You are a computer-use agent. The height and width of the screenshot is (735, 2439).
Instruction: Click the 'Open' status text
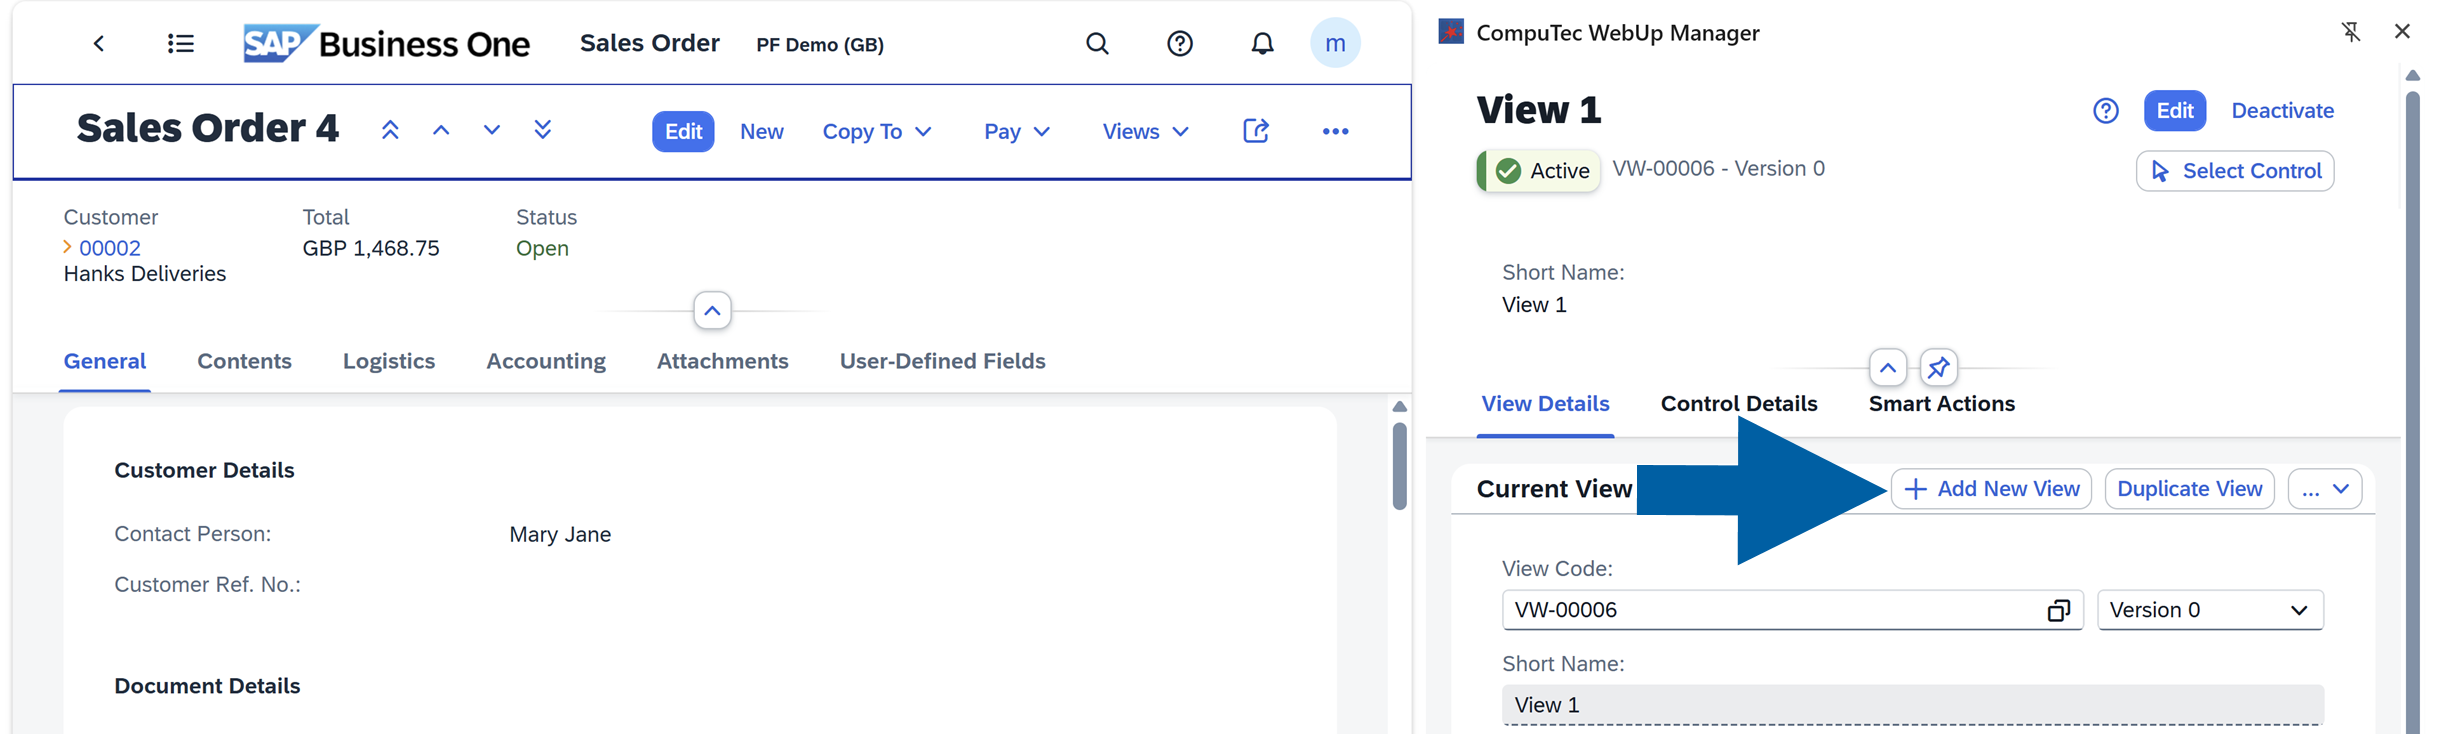[x=542, y=248]
